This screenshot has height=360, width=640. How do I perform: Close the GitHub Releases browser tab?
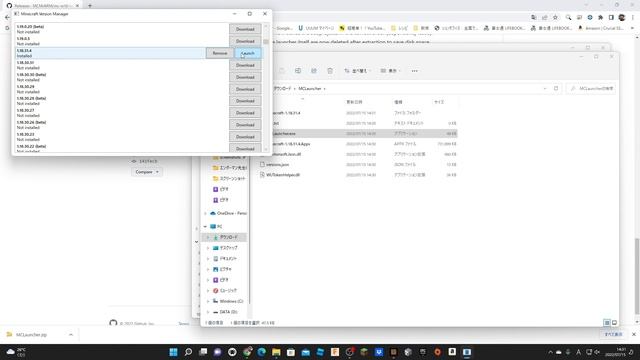(77, 6)
